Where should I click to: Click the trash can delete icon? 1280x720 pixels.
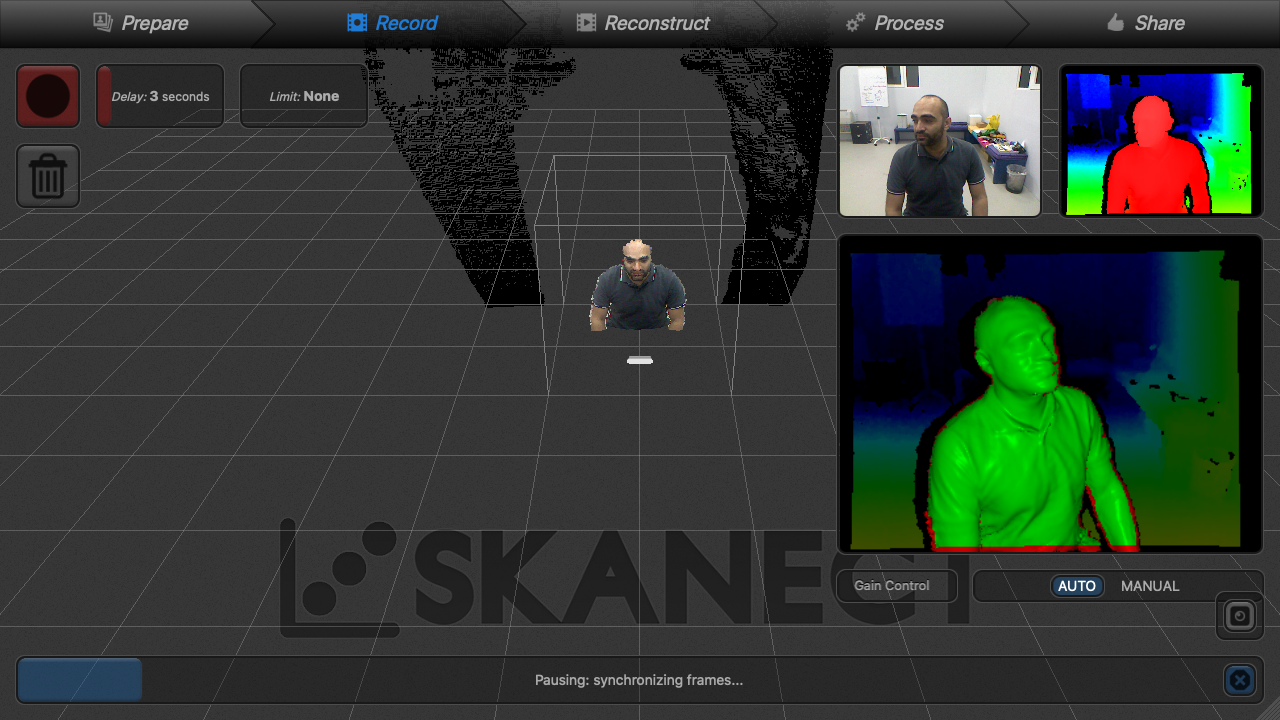pos(48,176)
